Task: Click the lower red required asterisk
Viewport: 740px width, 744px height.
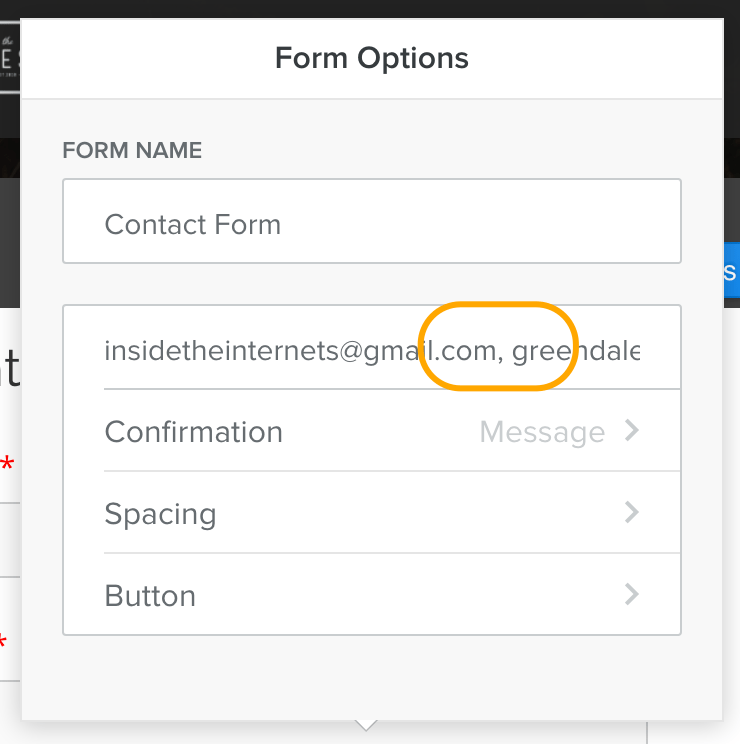Action: pos(3,642)
